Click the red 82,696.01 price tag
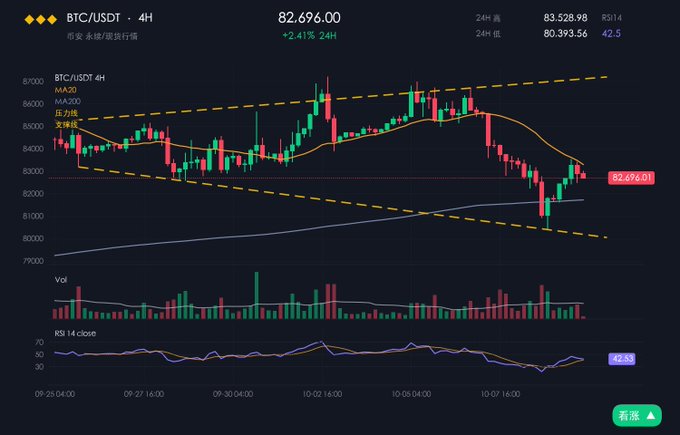680x435 pixels. click(631, 177)
